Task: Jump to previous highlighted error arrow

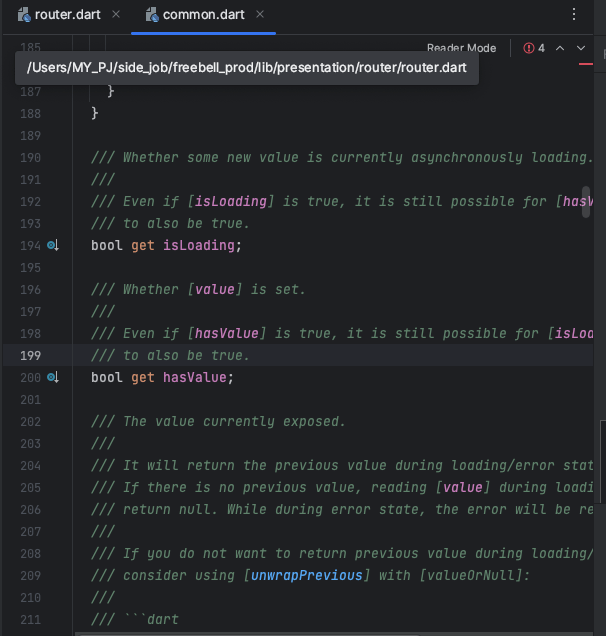Action: tap(560, 48)
